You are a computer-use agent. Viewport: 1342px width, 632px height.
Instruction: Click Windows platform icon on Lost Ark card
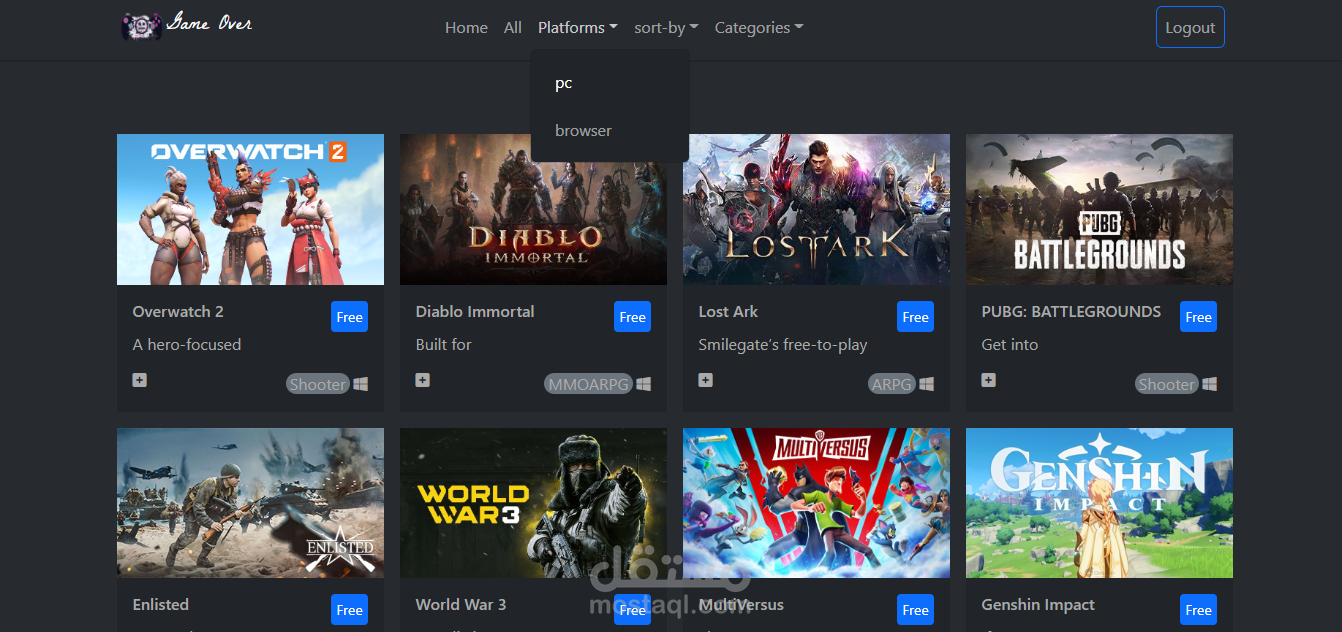point(927,384)
